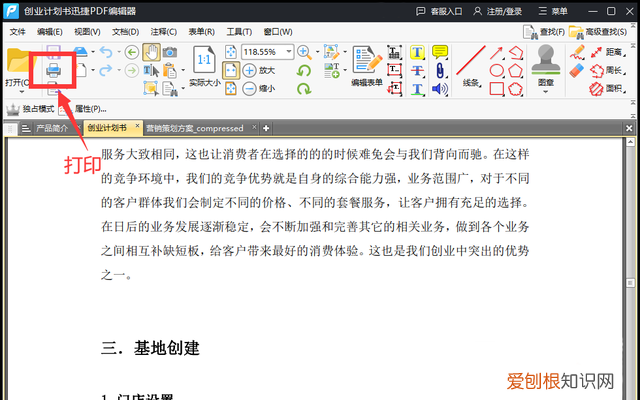
Task: Click the Print printer icon
Action: pyautogui.click(x=53, y=70)
